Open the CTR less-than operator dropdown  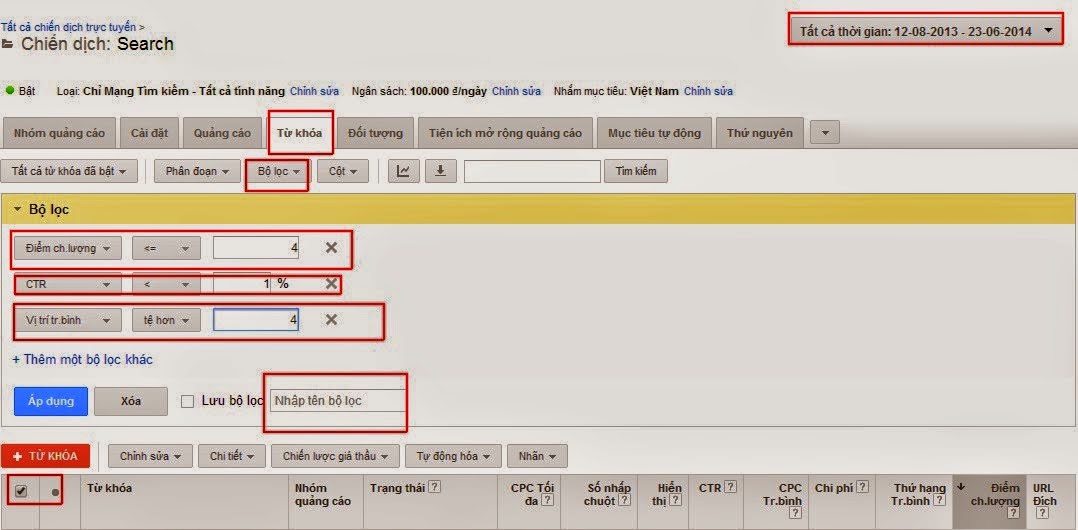point(166,284)
